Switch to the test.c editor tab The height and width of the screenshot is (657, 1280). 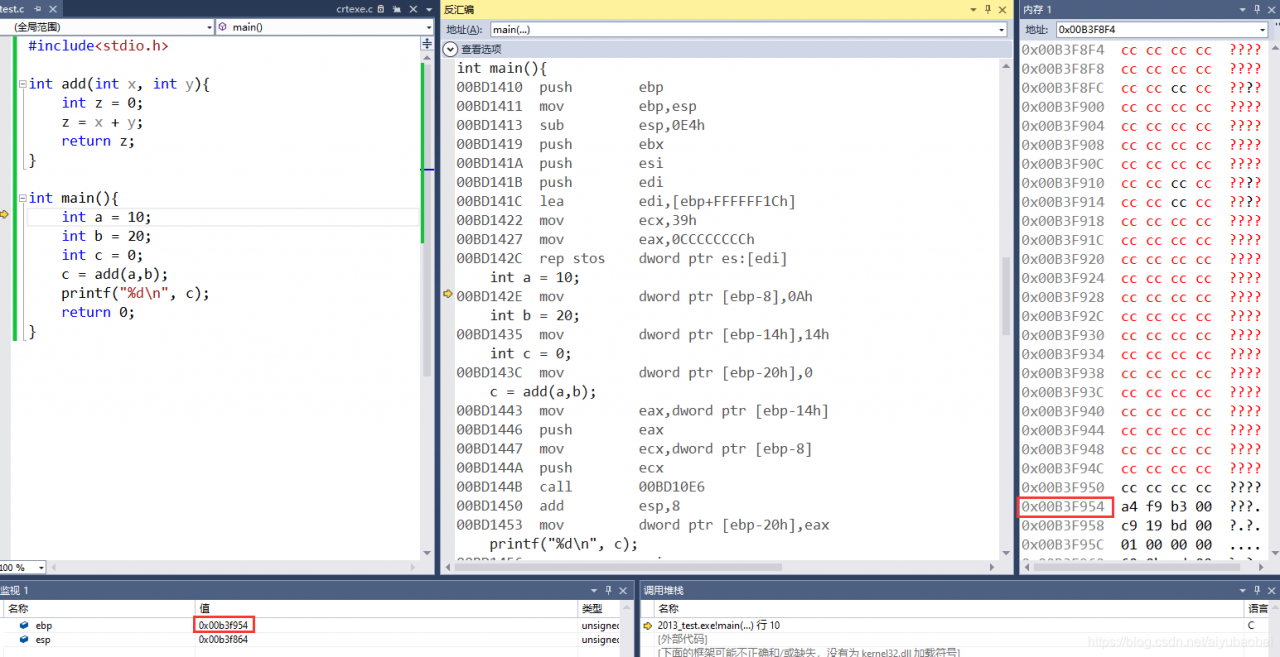tap(12, 9)
